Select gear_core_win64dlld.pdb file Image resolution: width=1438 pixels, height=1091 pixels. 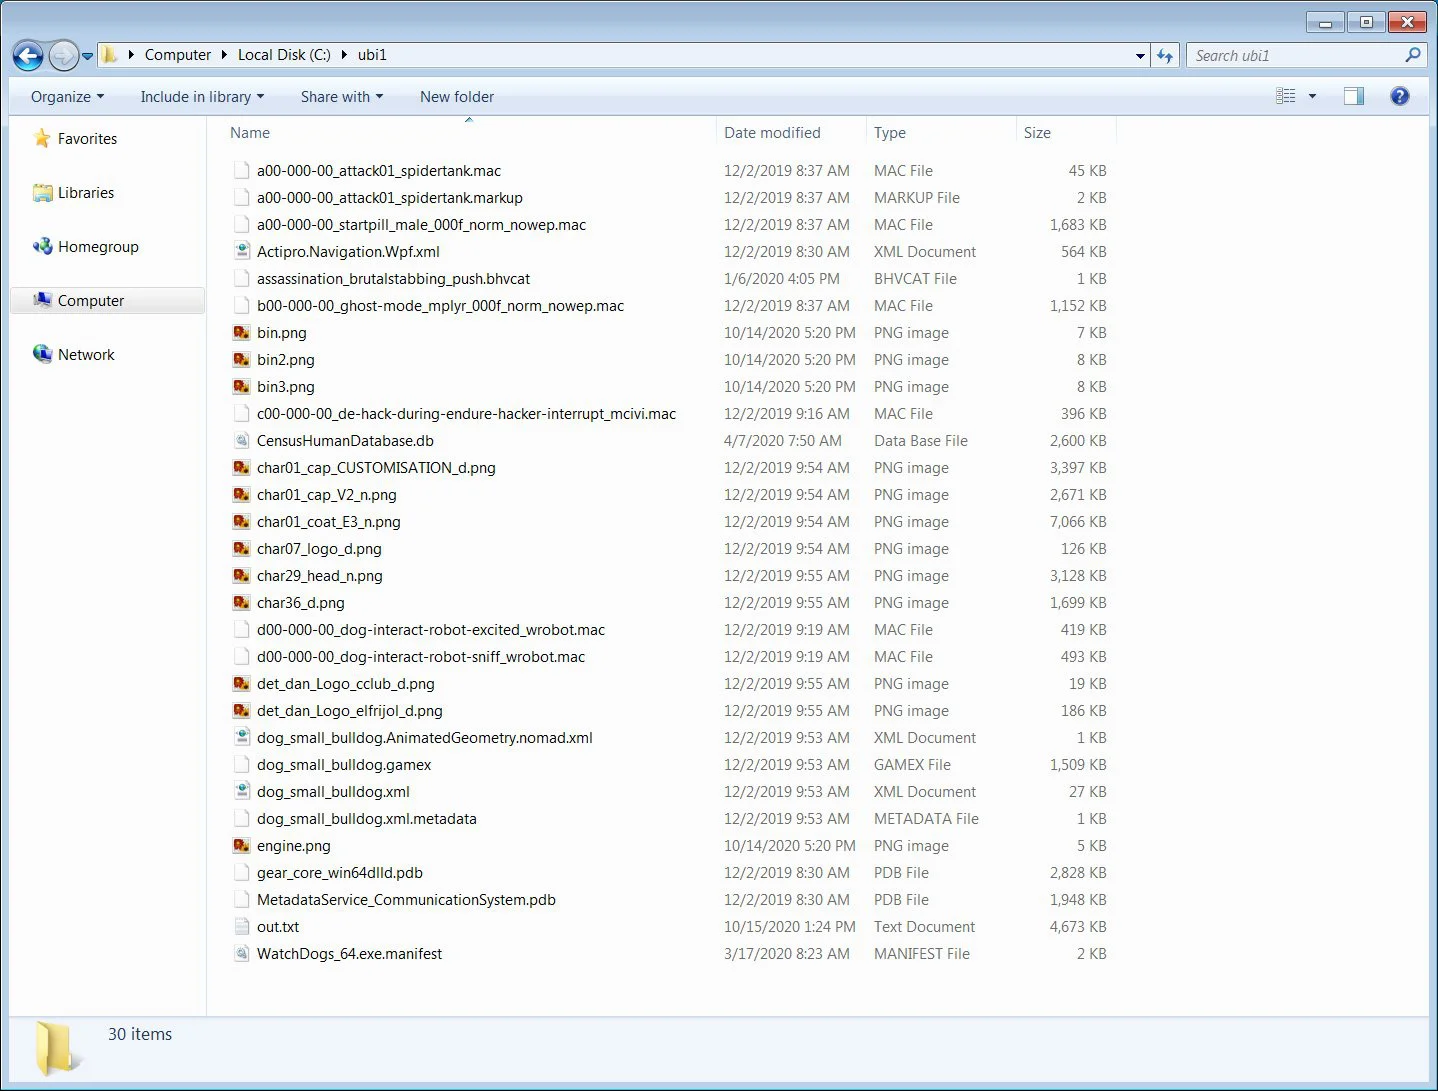pos(340,873)
